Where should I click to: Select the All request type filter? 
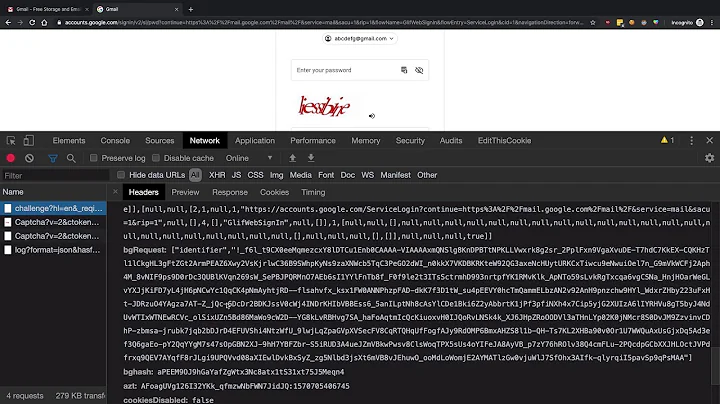195,175
